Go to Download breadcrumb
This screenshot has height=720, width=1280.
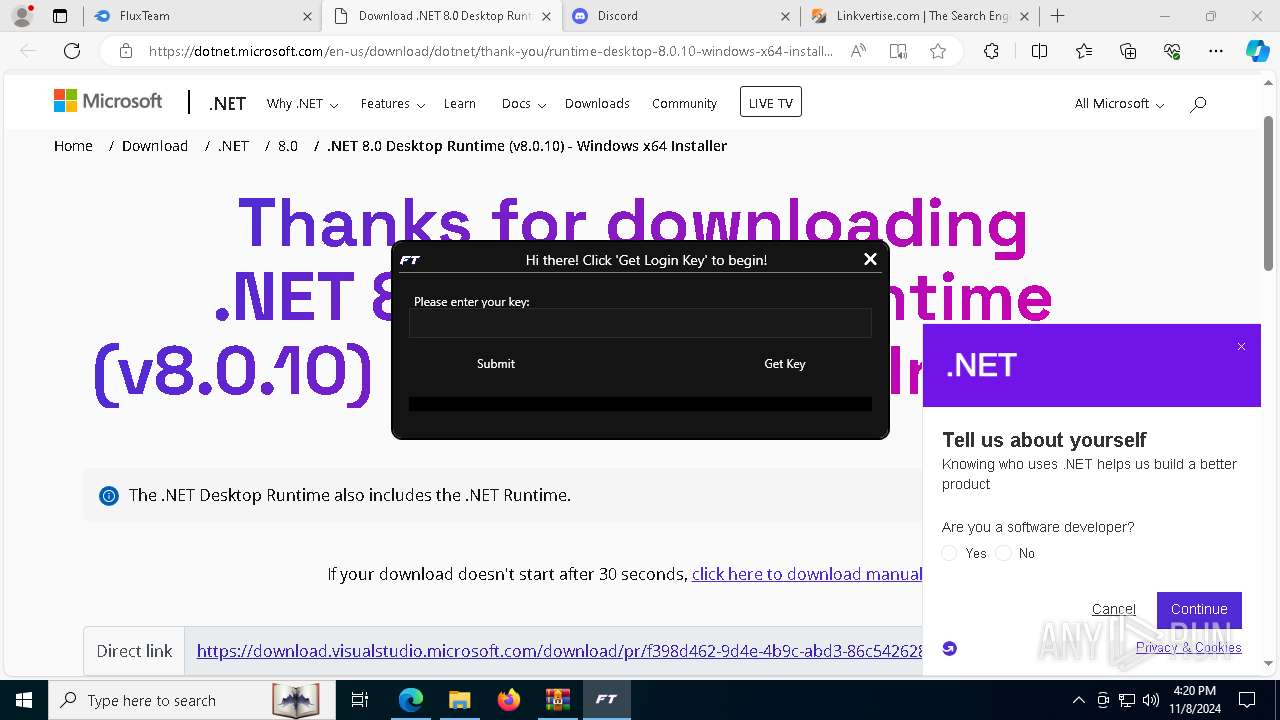[155, 146]
